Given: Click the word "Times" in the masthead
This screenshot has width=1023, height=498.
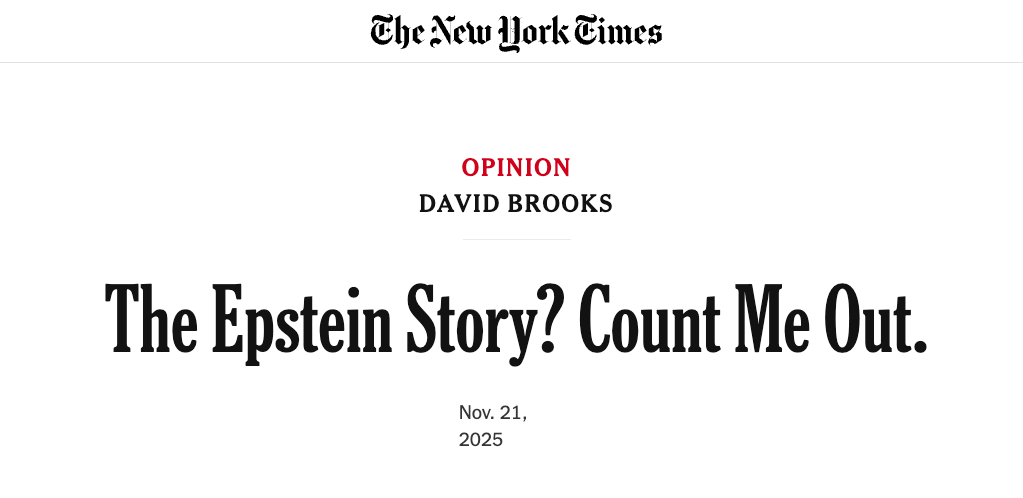Looking at the screenshot, I should point(617,32).
